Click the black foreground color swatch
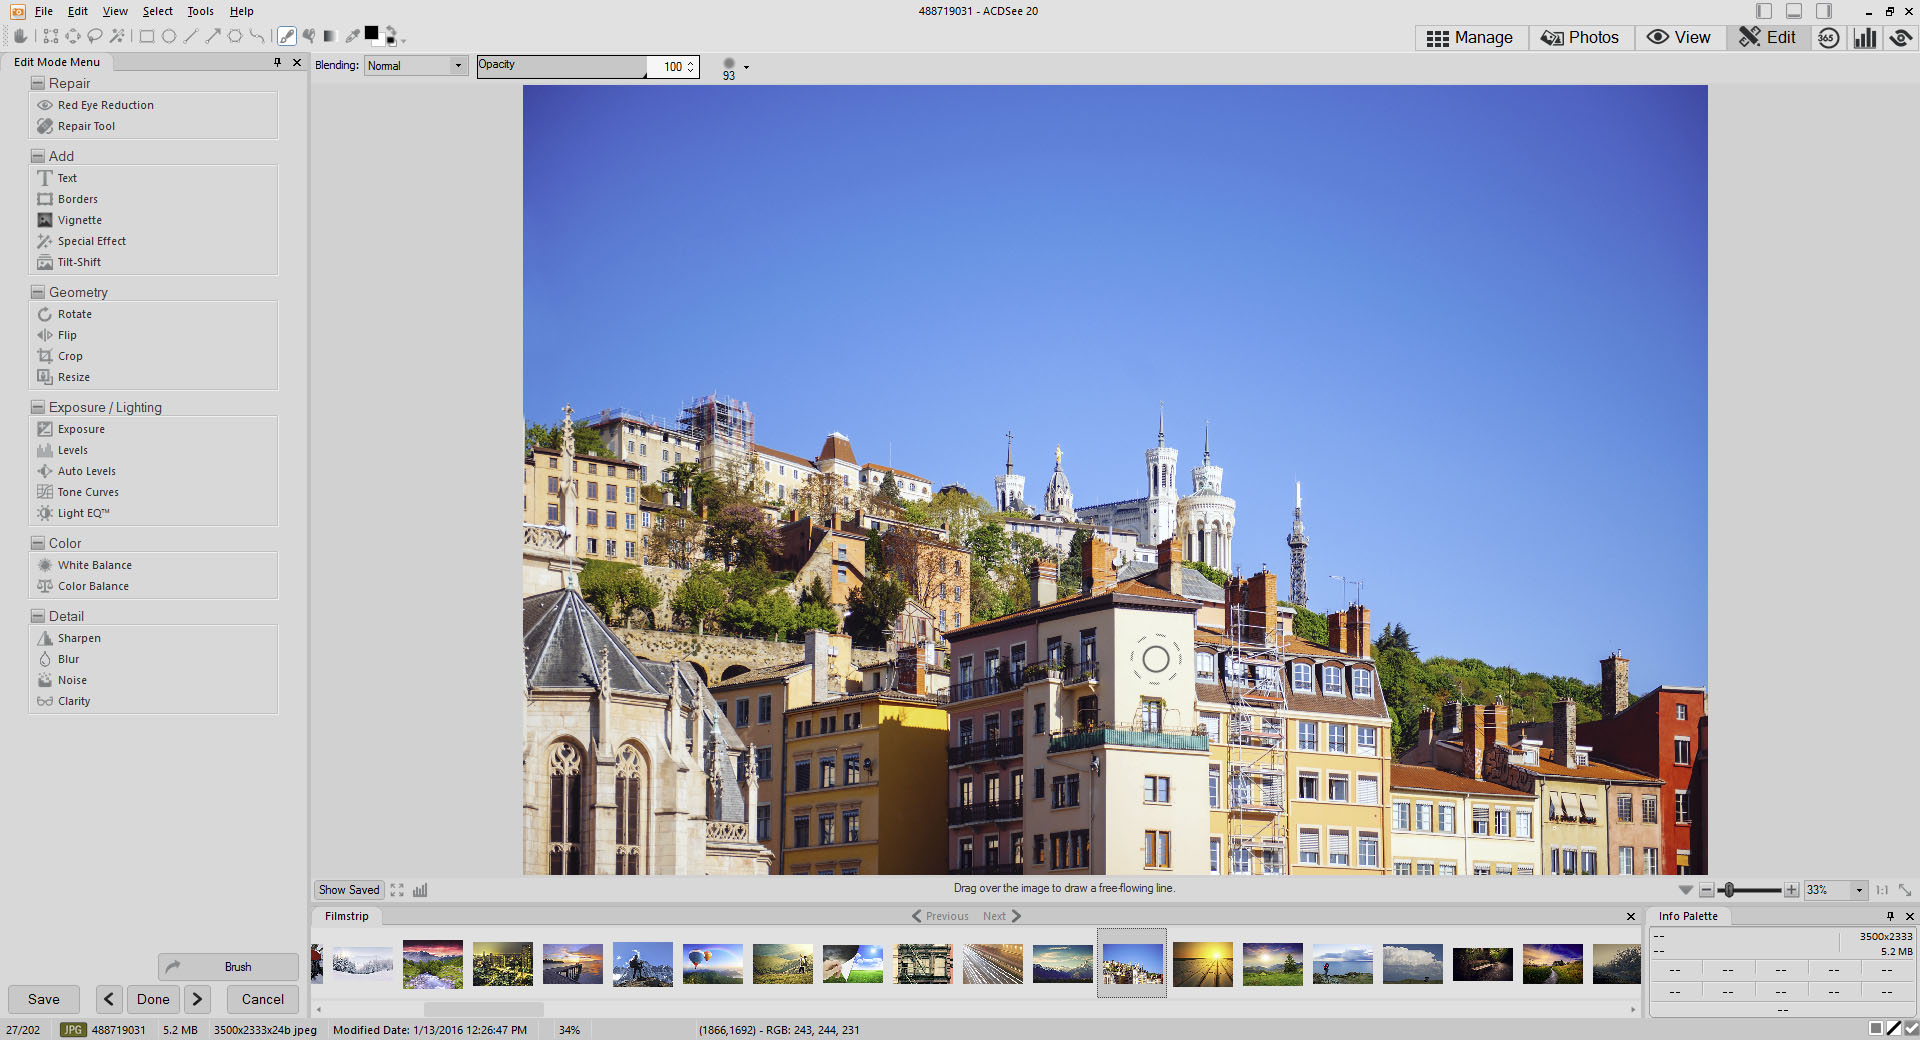Viewport: 1920px width, 1040px height. 371,33
